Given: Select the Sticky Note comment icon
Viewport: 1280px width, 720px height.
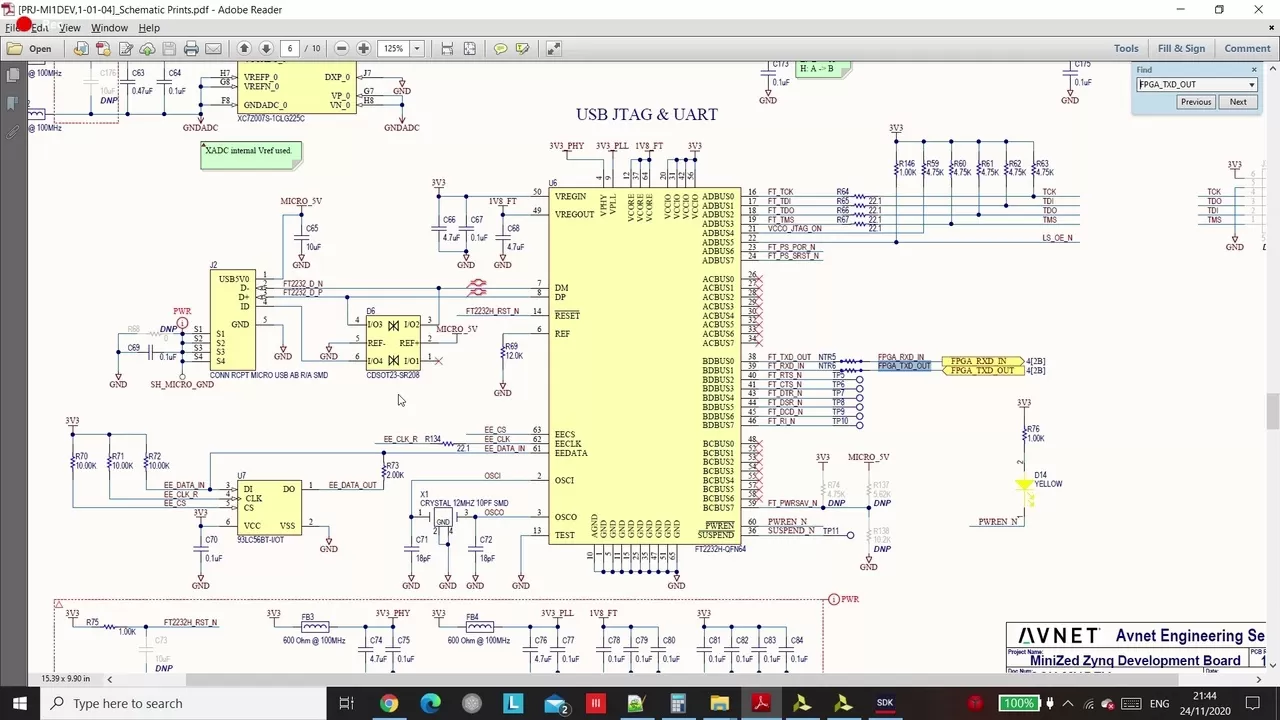Looking at the screenshot, I should (x=499, y=48).
